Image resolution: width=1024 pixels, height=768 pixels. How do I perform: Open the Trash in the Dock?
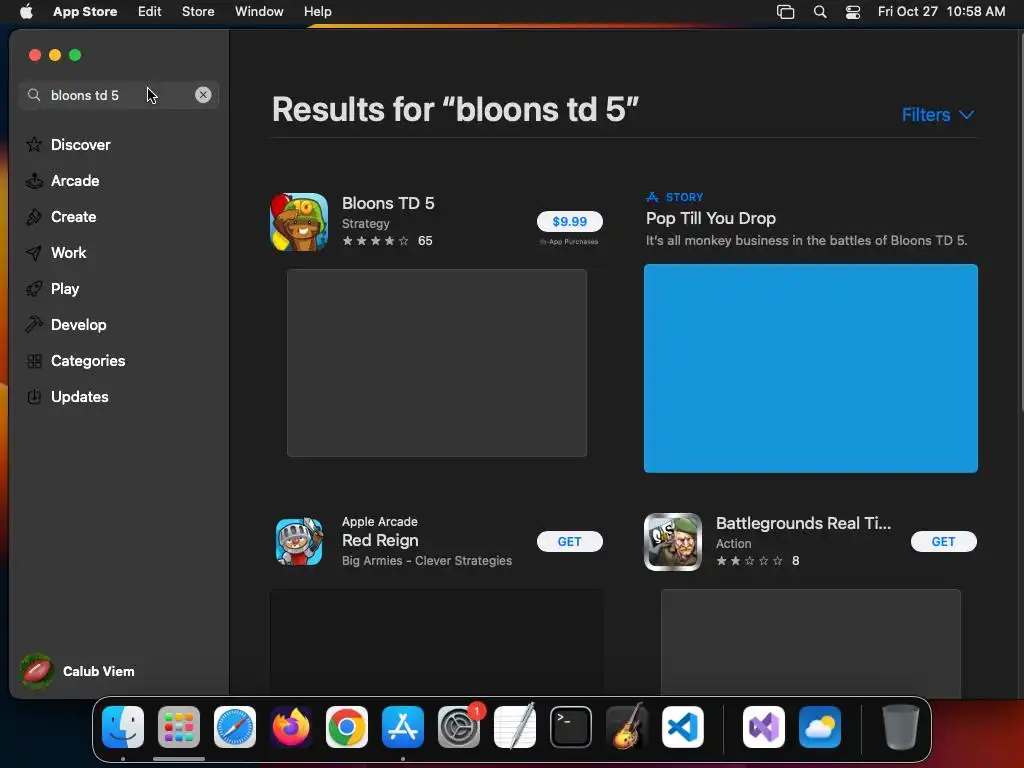[901, 727]
